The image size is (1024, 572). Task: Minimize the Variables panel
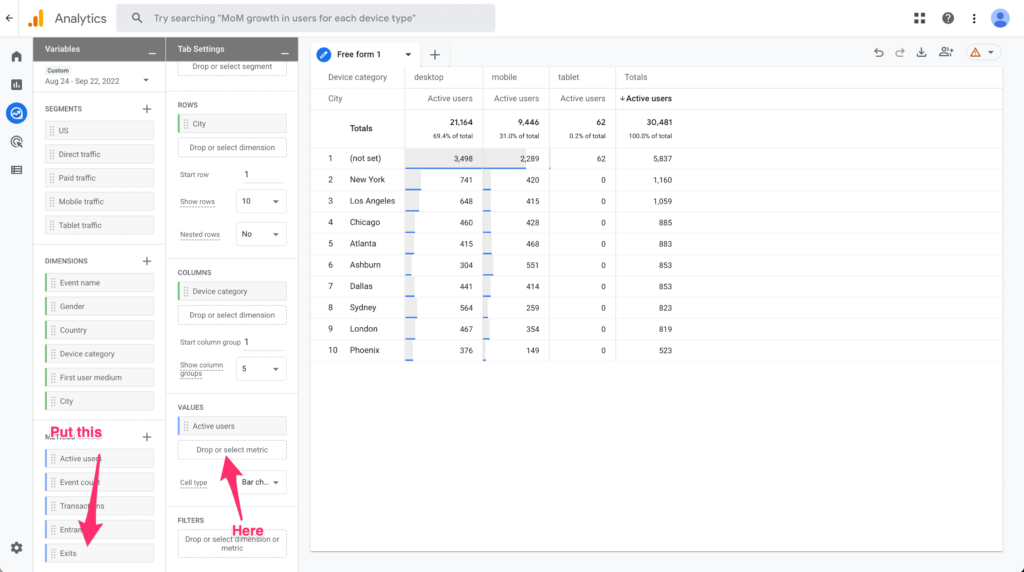pyautogui.click(x=152, y=50)
